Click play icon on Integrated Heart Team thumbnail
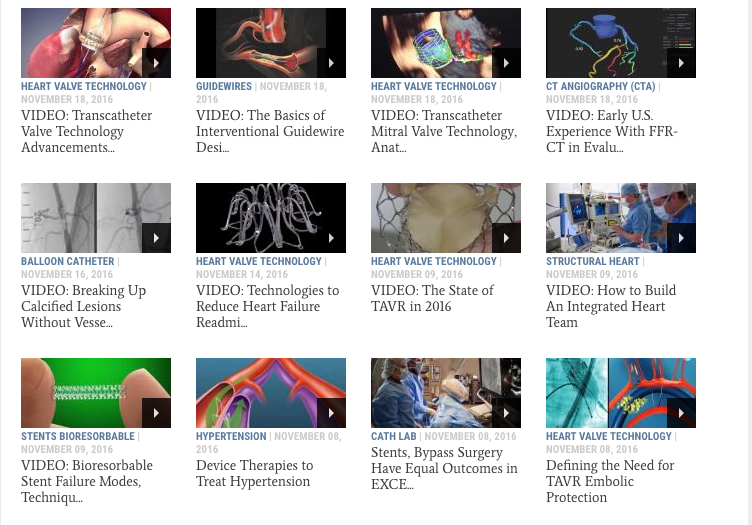 coord(682,238)
